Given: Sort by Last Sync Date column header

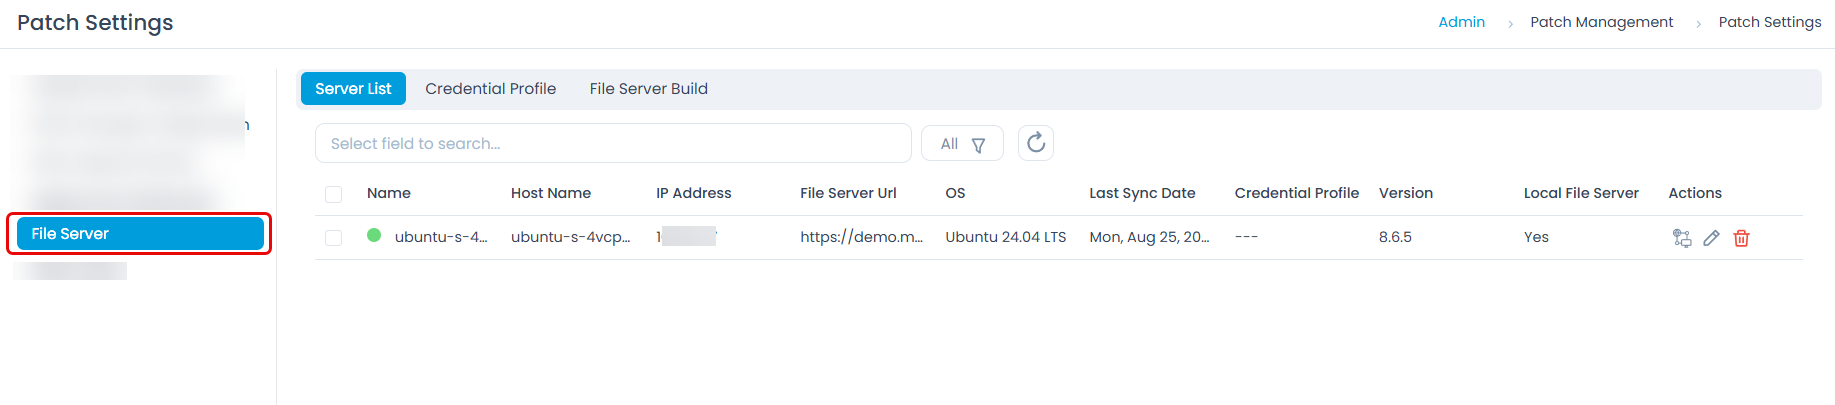Looking at the screenshot, I should click(1142, 193).
